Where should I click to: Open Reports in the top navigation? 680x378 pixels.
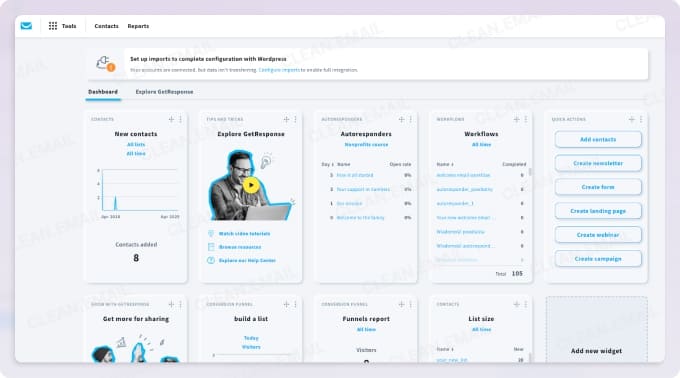pyautogui.click(x=138, y=26)
